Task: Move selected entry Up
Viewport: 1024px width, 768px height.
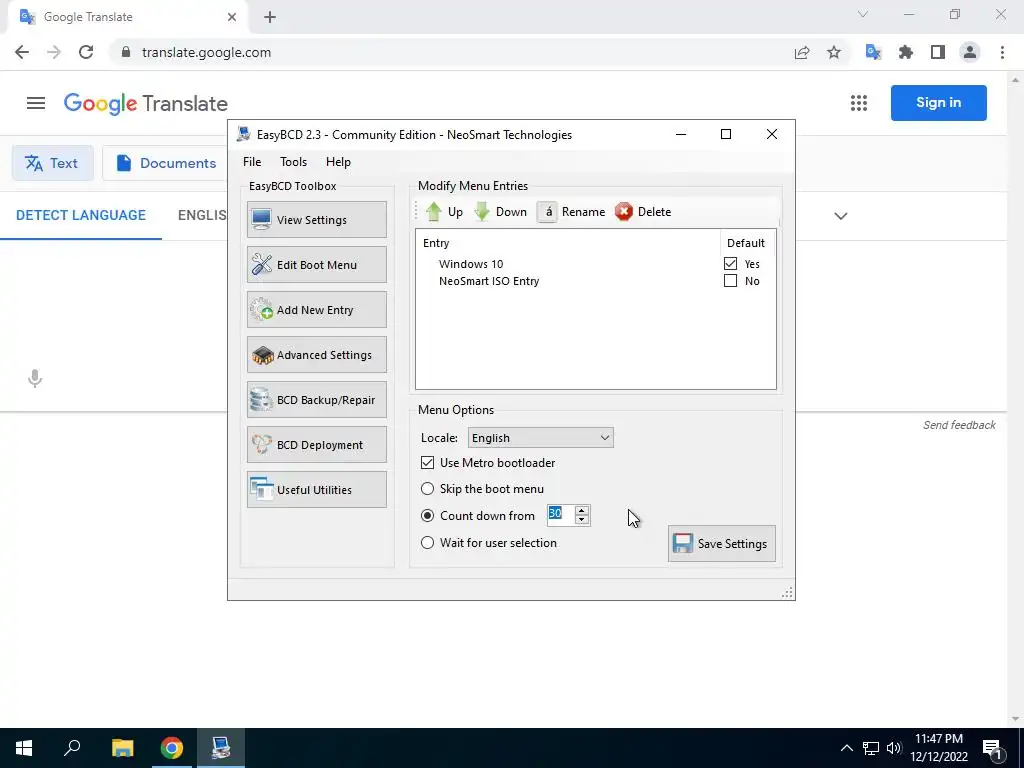Action: [x=444, y=212]
